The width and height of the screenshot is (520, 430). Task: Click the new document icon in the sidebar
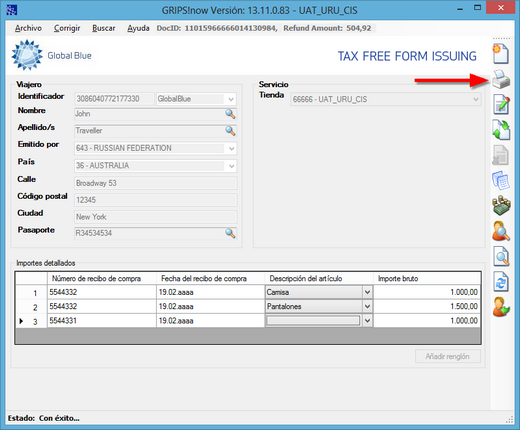(x=501, y=54)
